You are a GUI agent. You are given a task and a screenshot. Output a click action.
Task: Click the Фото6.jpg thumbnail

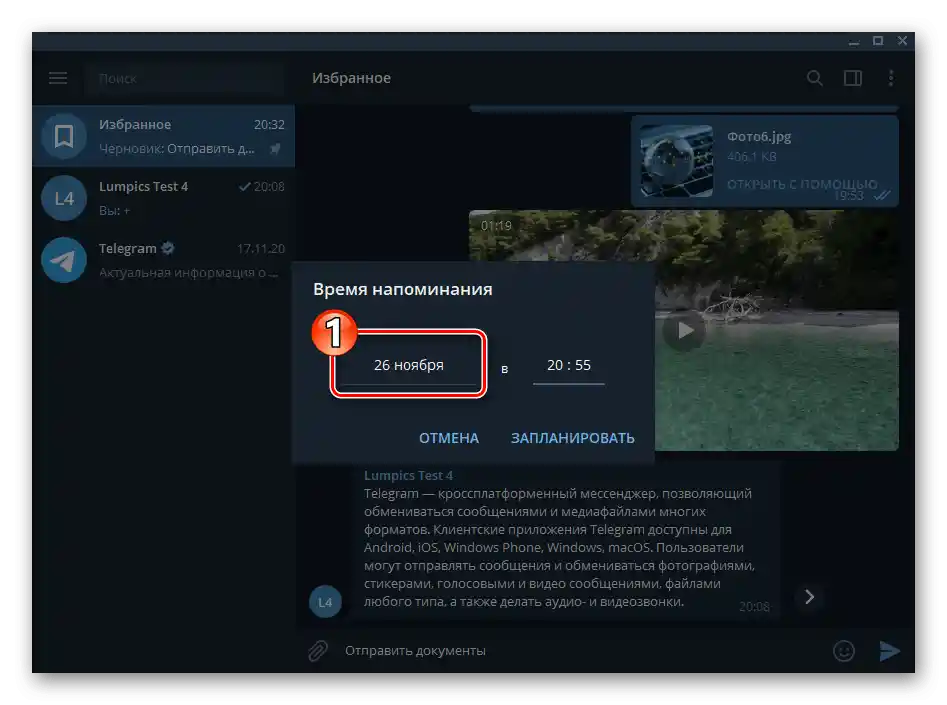[675, 160]
